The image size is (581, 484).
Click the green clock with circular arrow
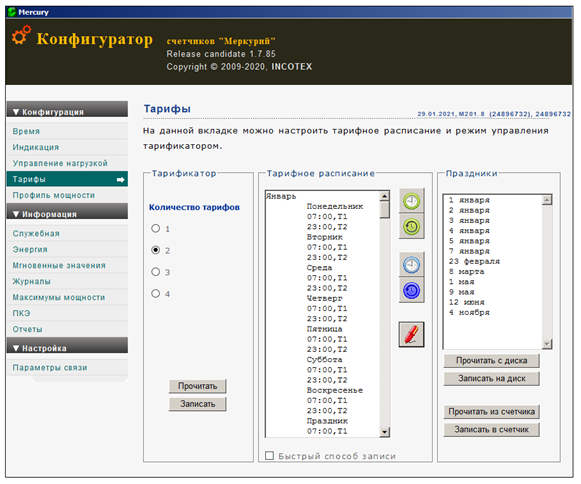[x=411, y=226]
